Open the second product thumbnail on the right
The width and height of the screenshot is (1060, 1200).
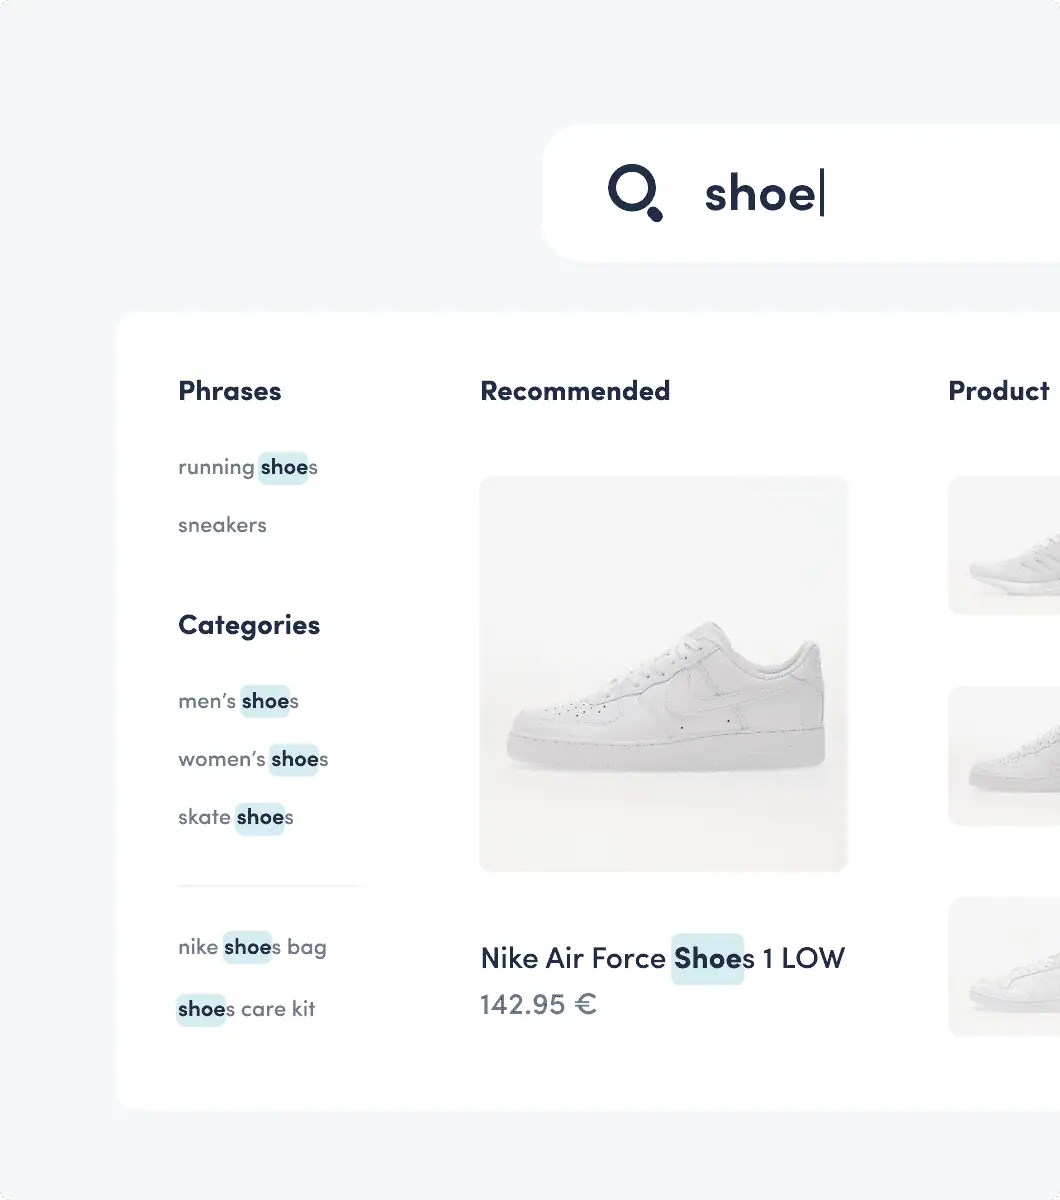pos(1004,756)
